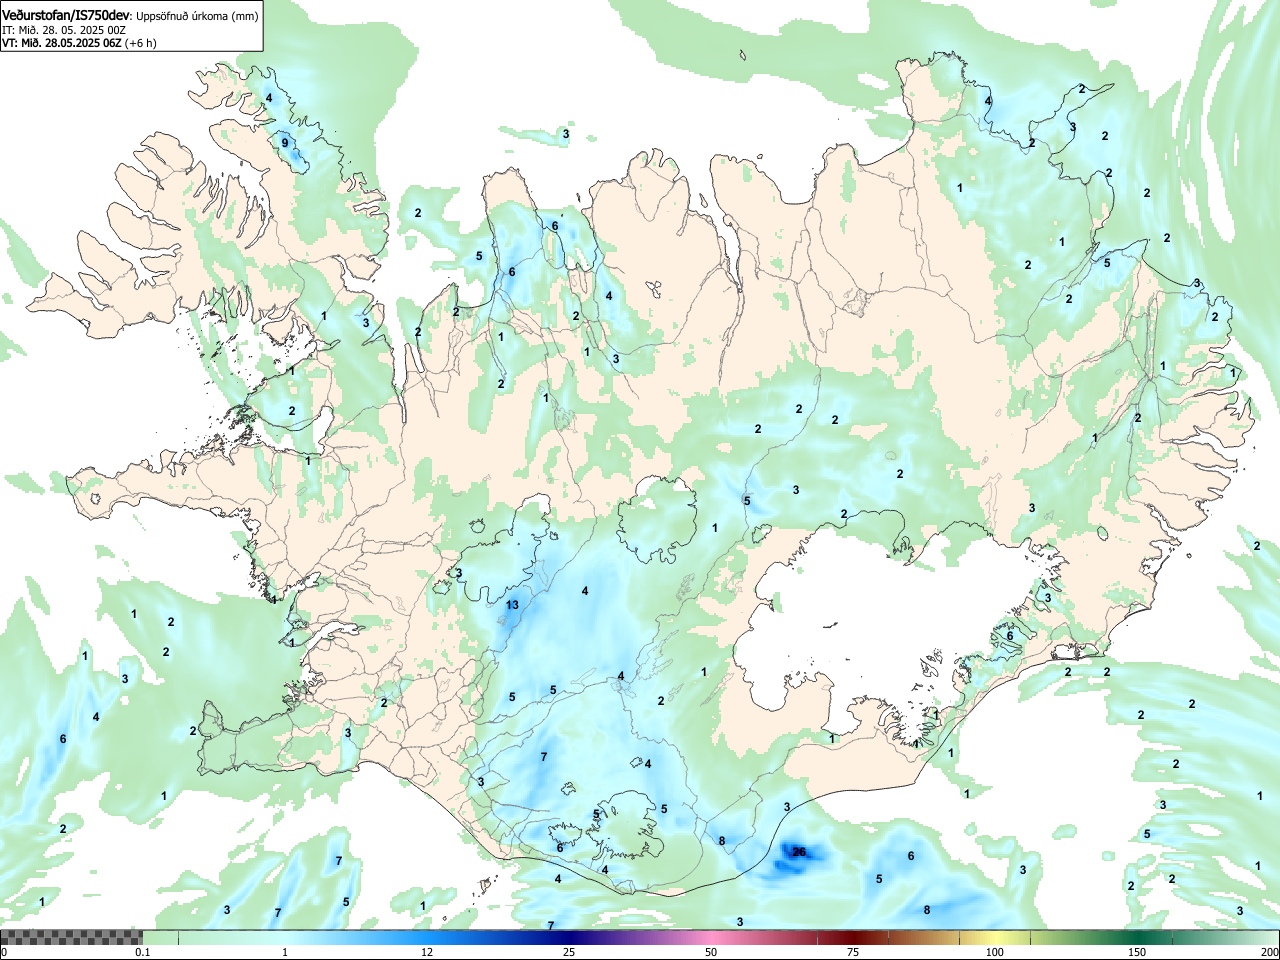Click the "12" label on the legend scale

click(x=427, y=952)
